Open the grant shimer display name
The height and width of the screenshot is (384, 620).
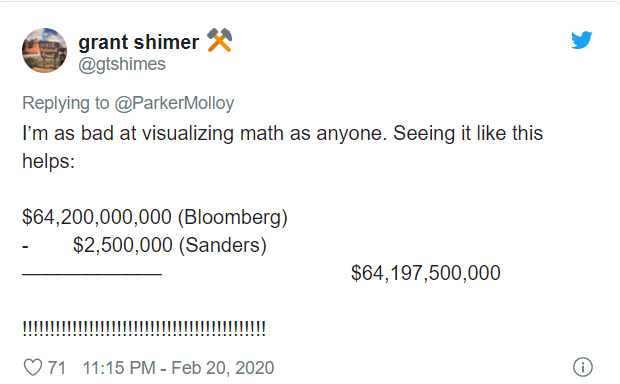tap(138, 42)
